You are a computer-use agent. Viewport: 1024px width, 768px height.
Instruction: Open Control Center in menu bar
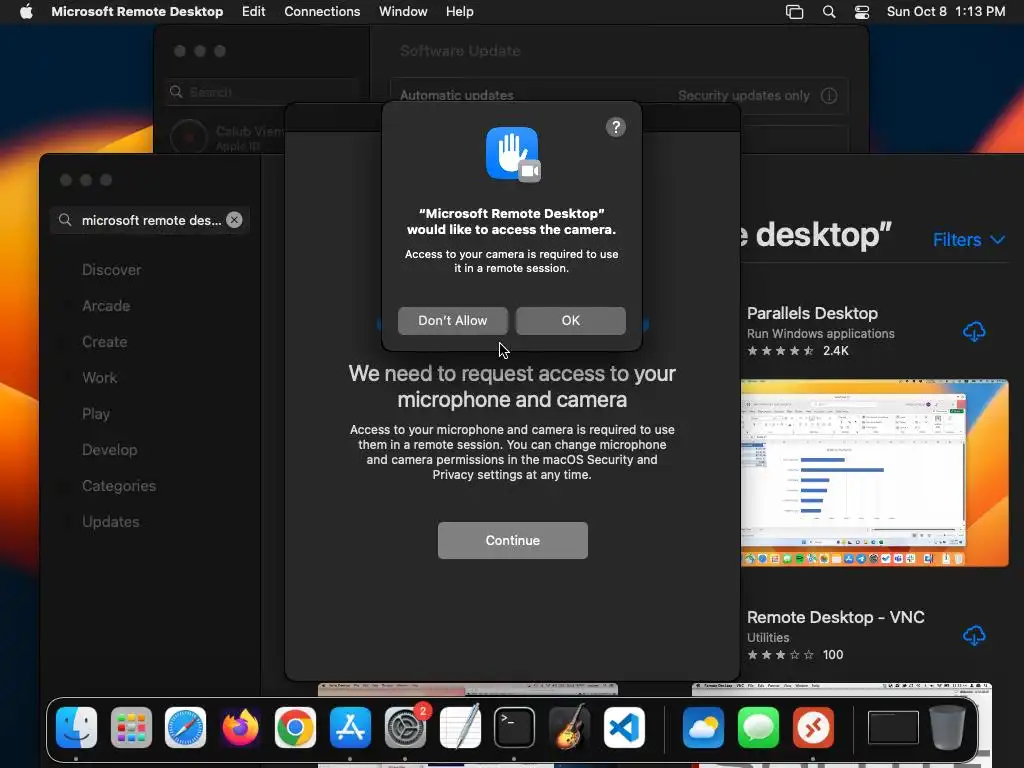[x=862, y=12]
